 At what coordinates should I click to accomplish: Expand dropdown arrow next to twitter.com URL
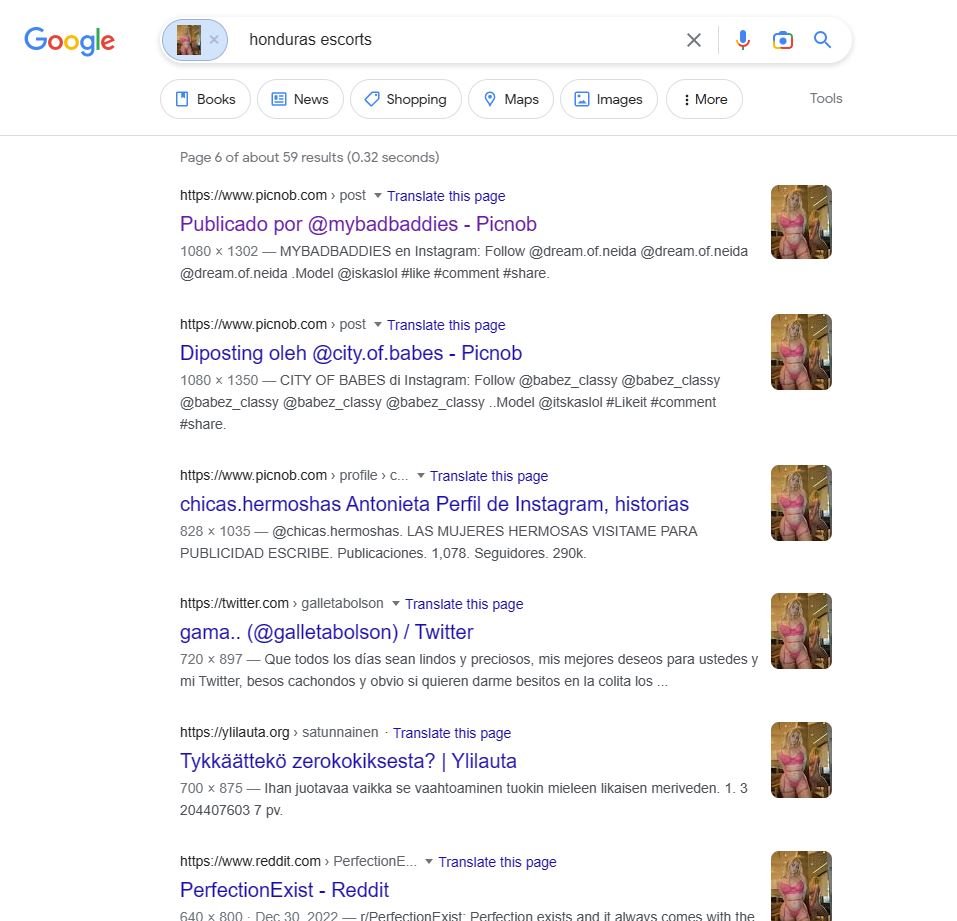coord(395,604)
